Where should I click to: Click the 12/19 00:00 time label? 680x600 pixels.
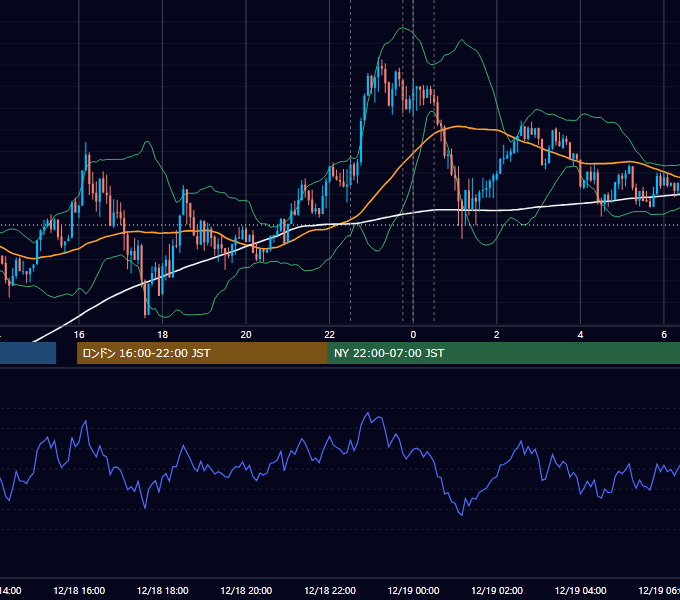413,590
